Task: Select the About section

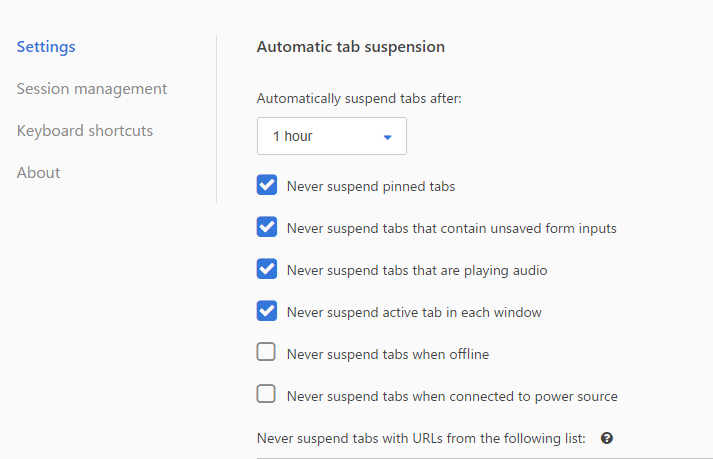Action: tap(38, 173)
